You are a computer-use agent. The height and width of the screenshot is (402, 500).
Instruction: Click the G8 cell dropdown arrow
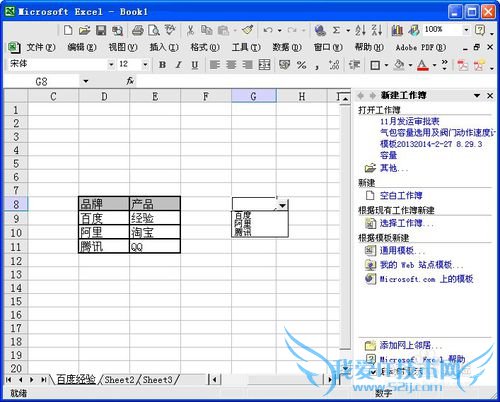click(x=282, y=205)
